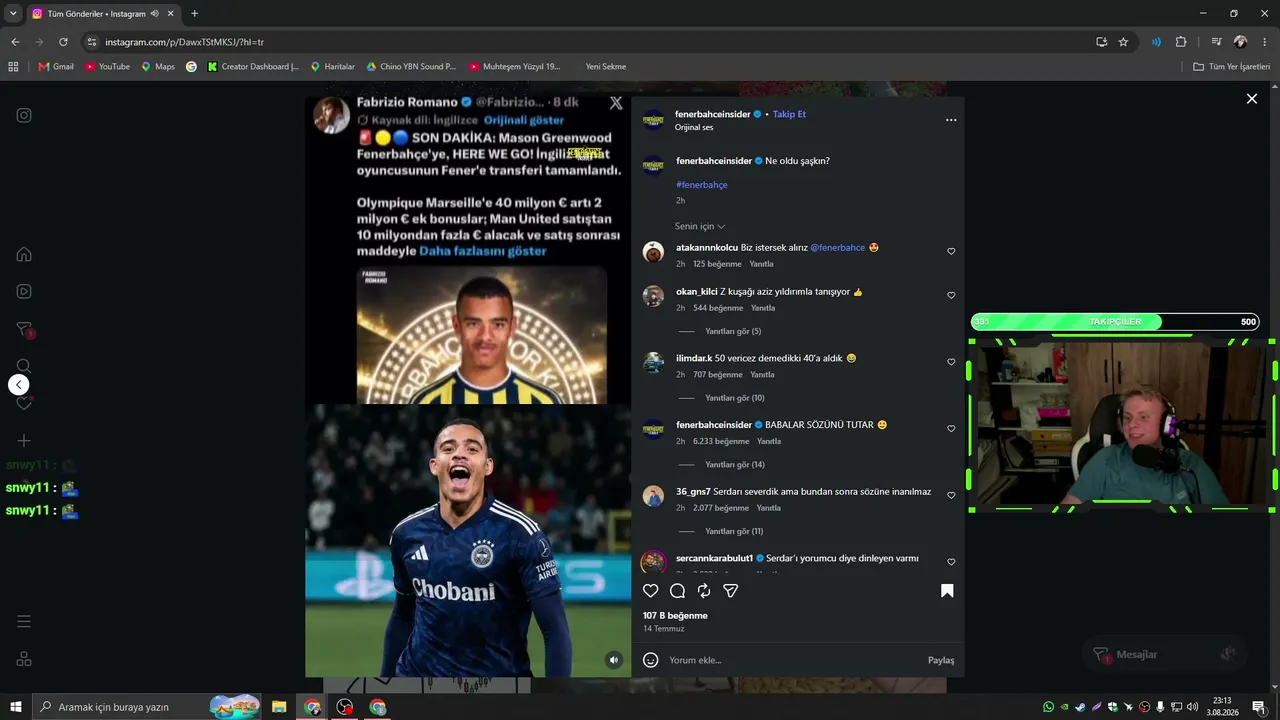The width and height of the screenshot is (1280, 720).
Task: Reply to okan_kilci's comment
Action: [763, 308]
